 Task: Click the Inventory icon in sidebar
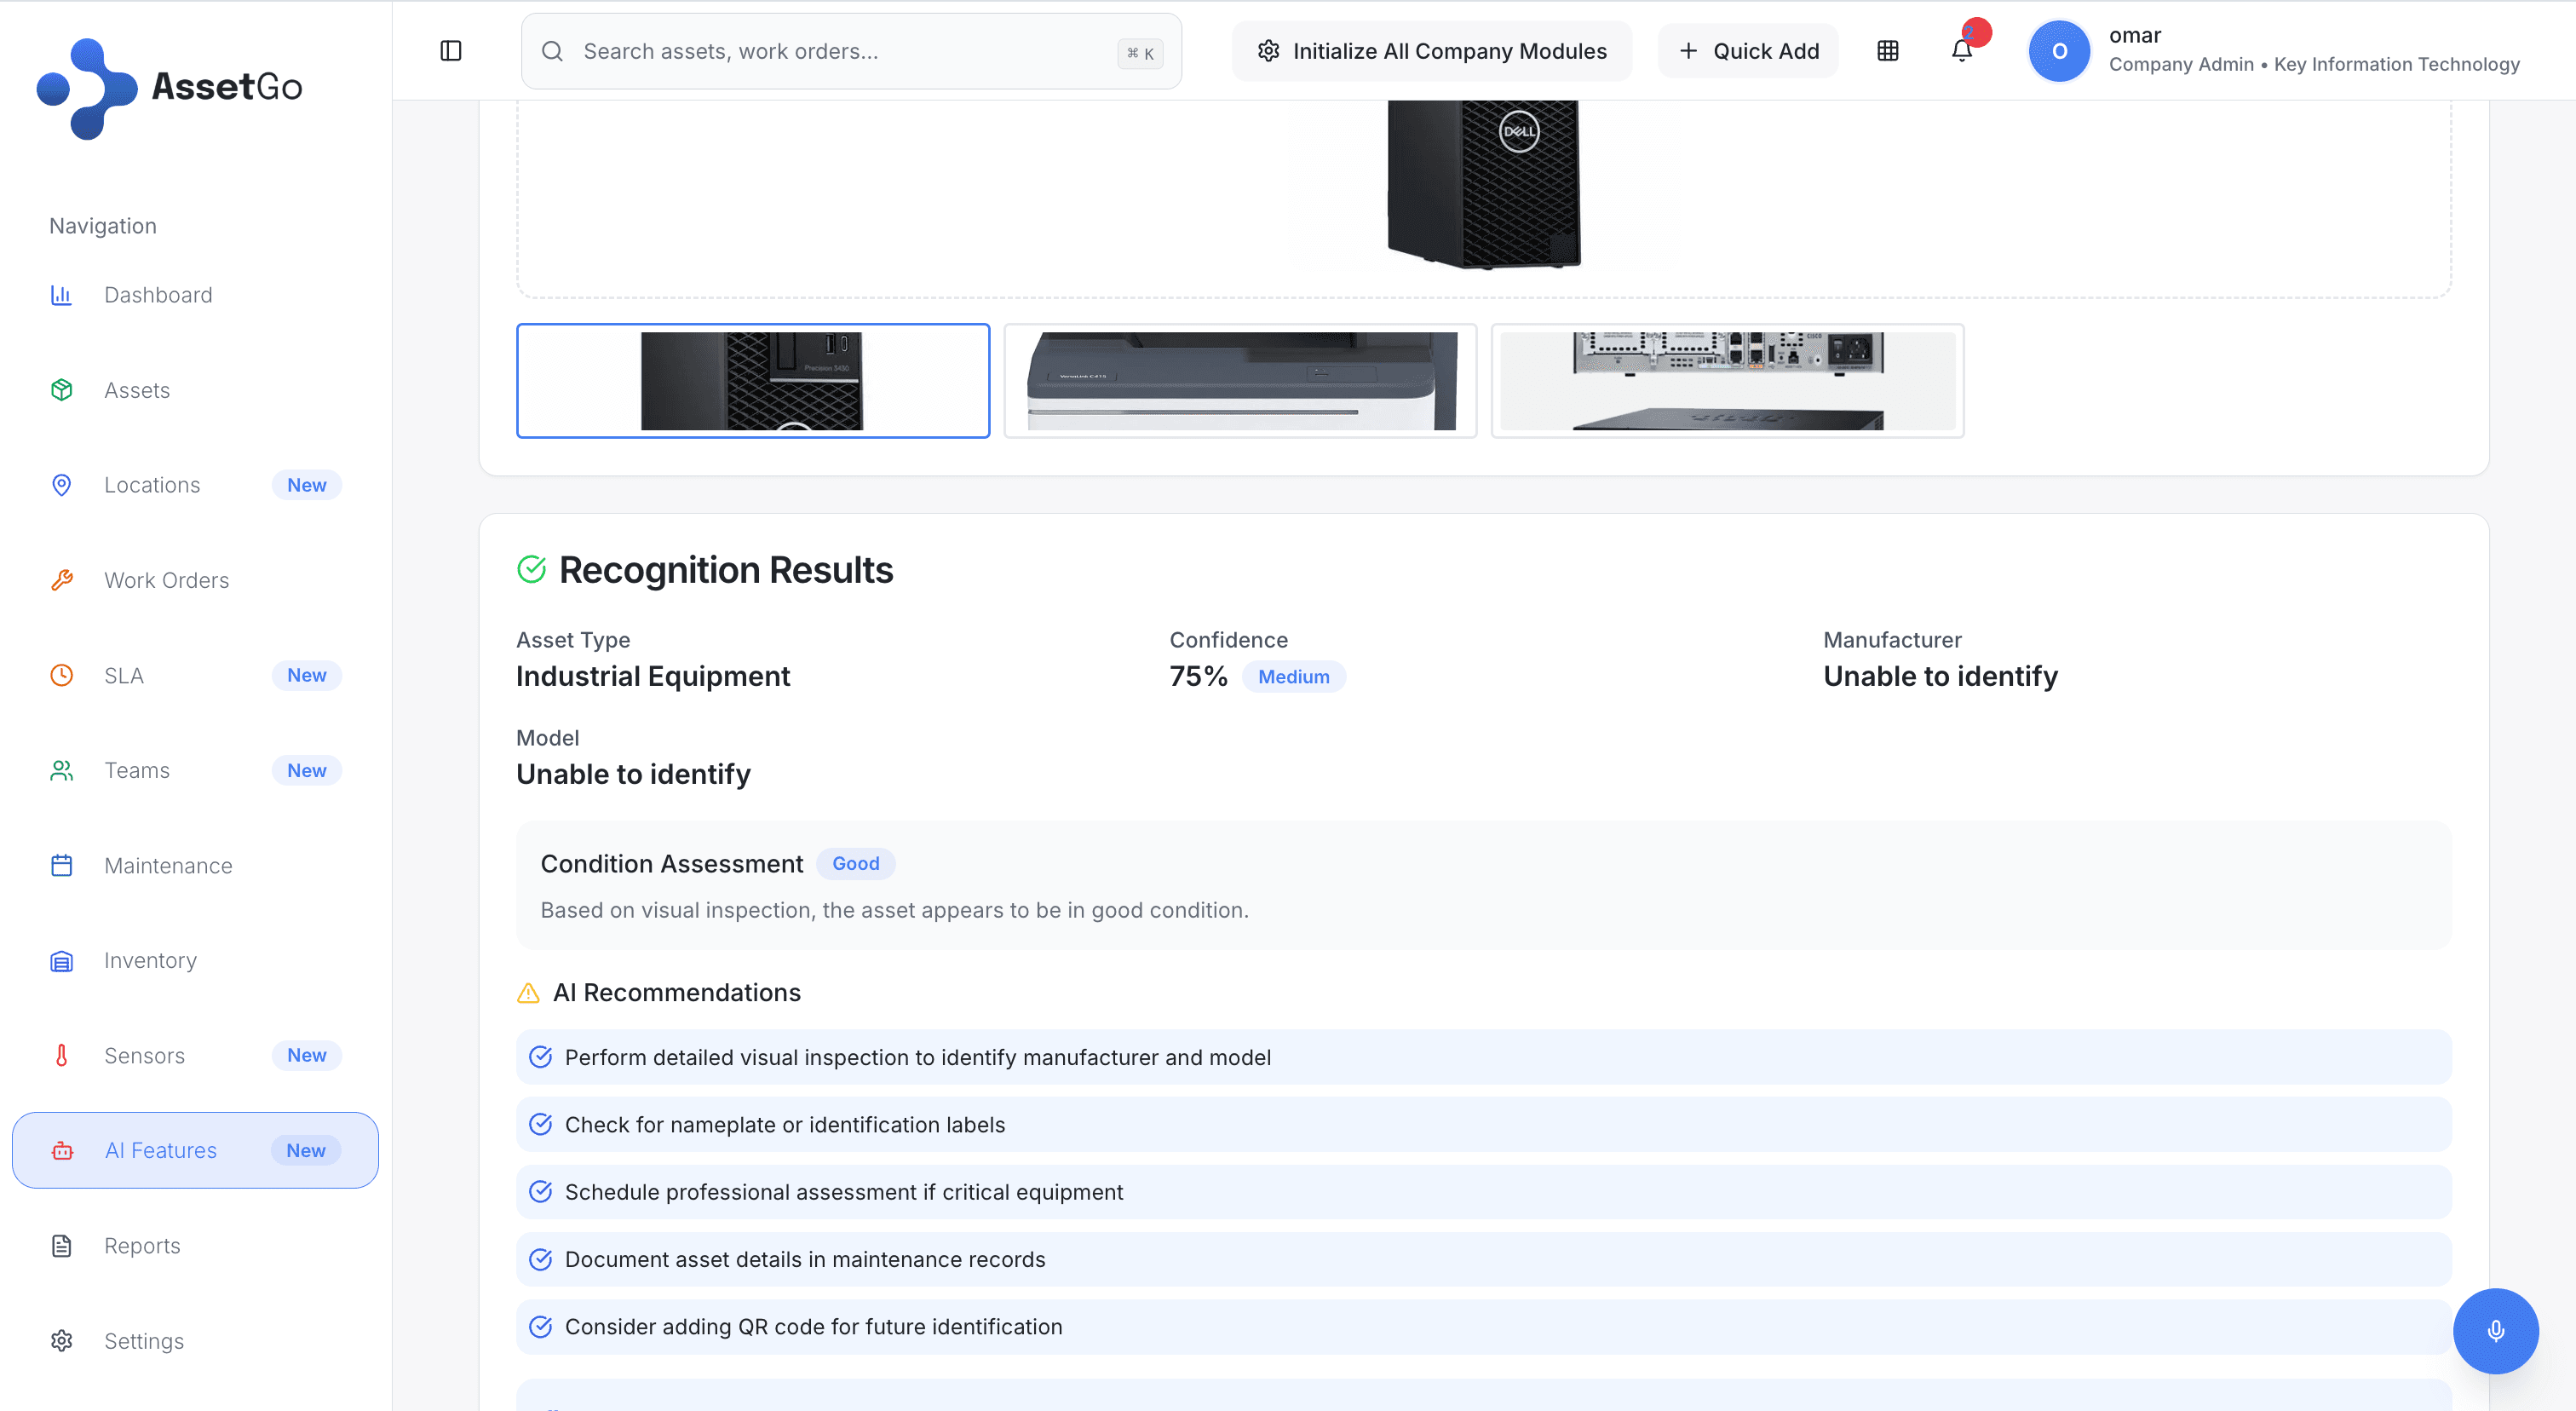point(62,961)
